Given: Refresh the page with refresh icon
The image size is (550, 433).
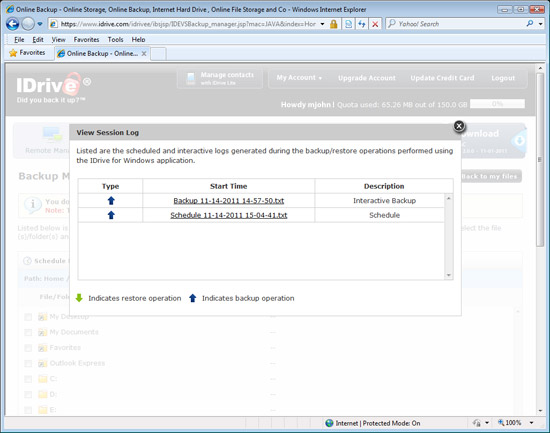Looking at the screenshot, I should tap(362, 24).
